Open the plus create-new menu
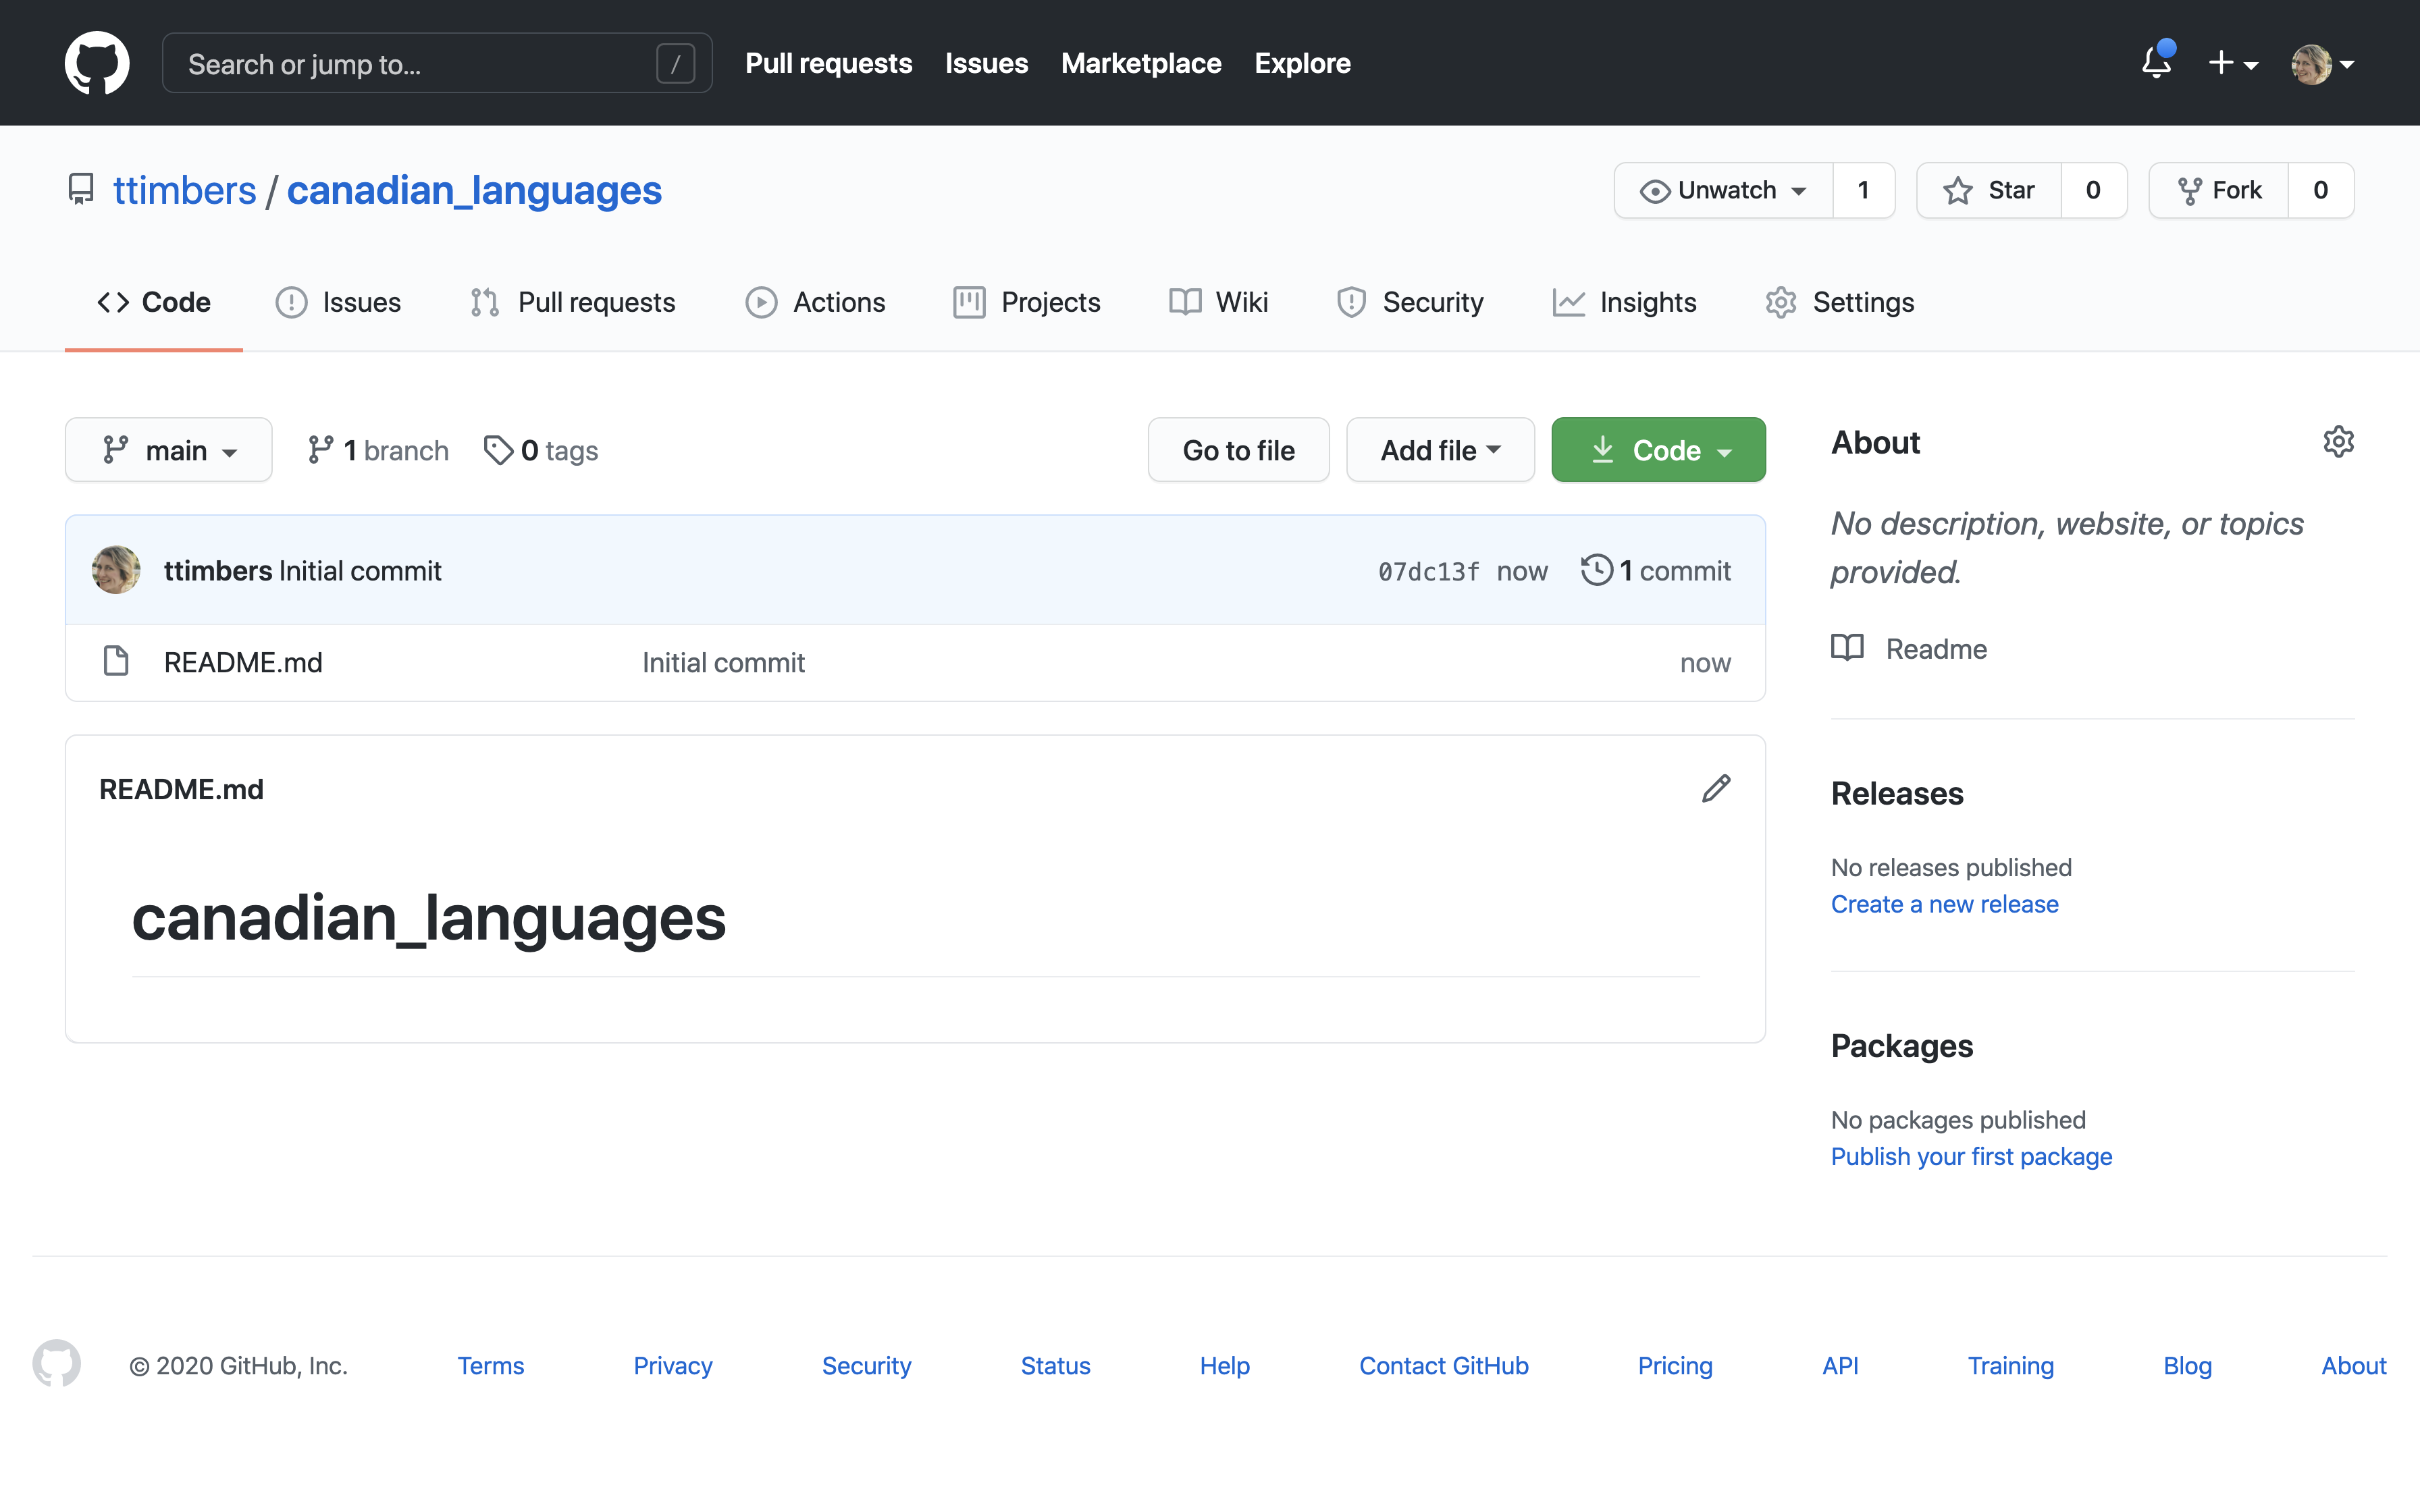2420x1512 pixels. point(2232,63)
